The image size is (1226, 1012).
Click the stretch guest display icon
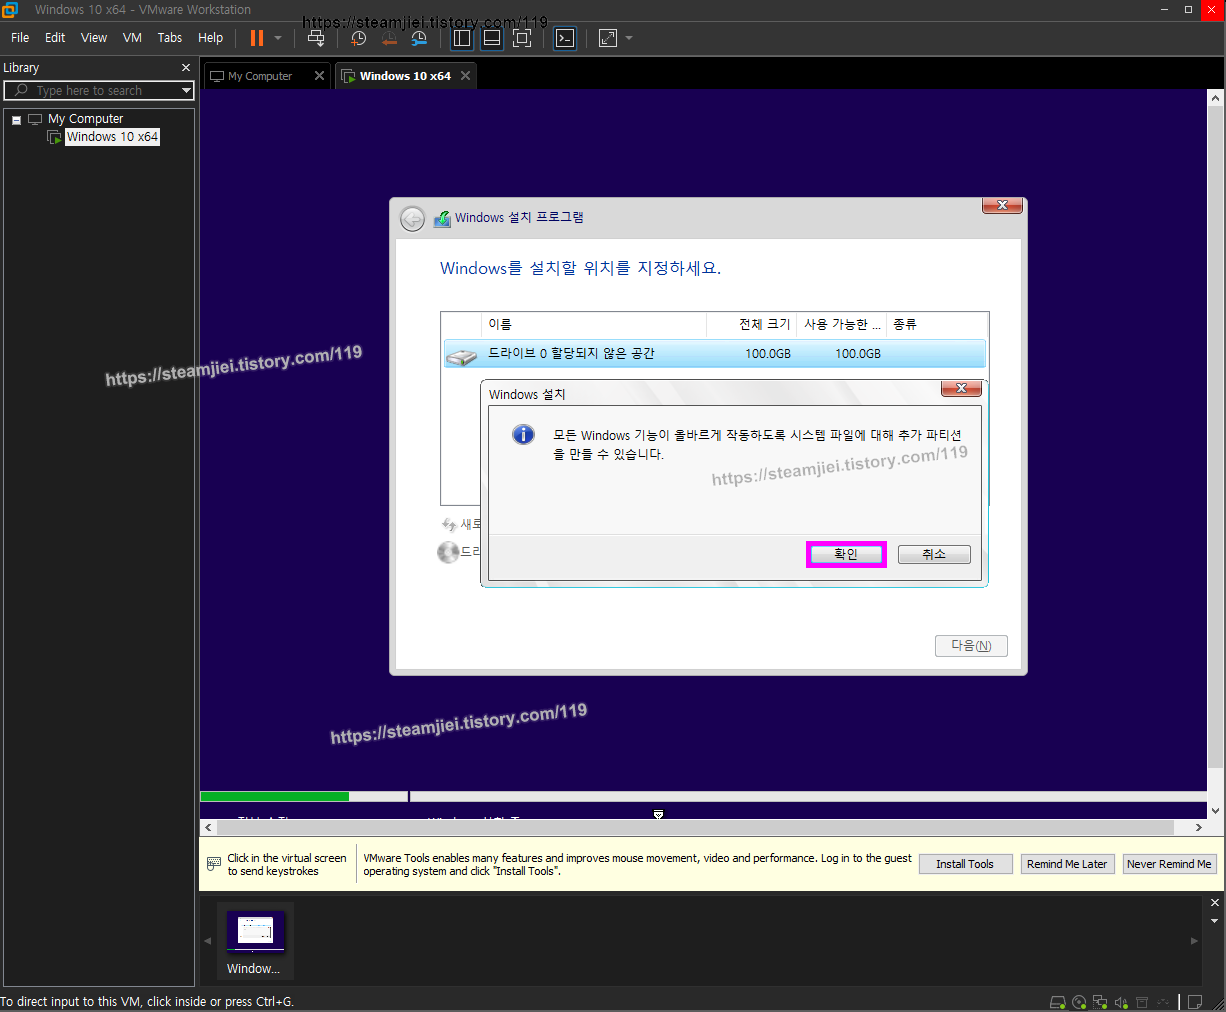pyautogui.click(x=608, y=38)
